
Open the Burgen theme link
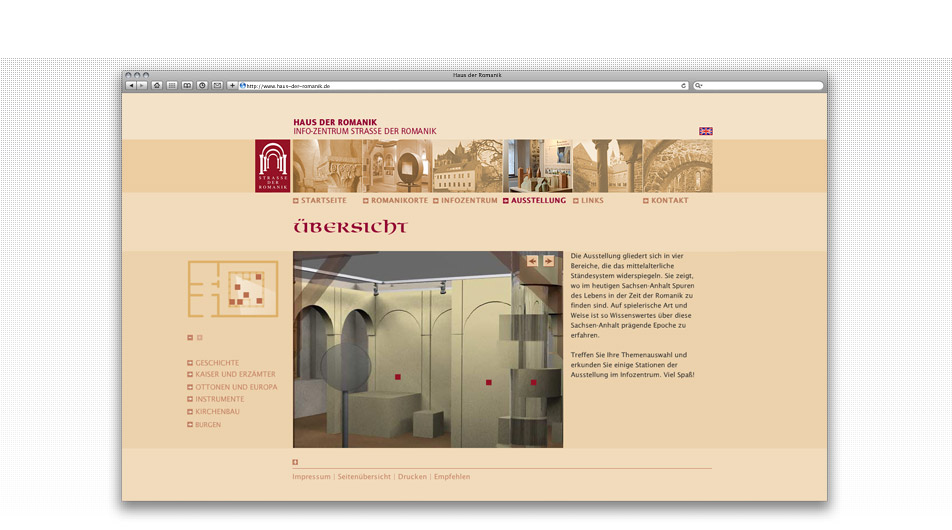tap(208, 425)
